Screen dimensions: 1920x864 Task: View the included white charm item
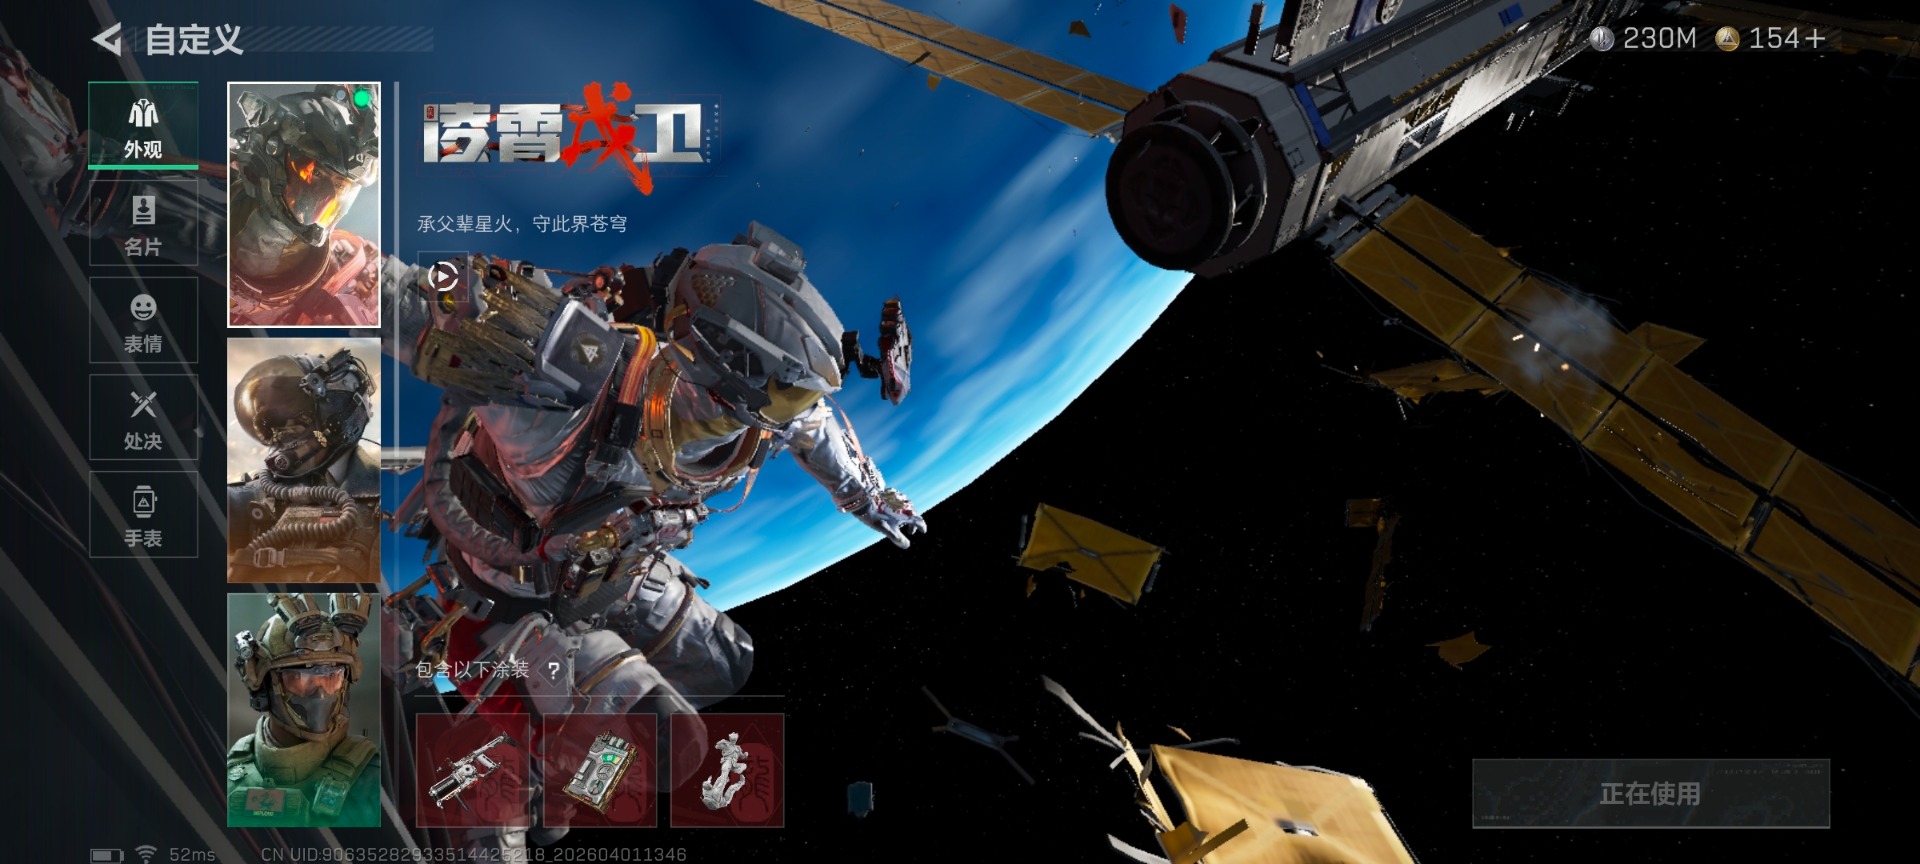pos(727,770)
